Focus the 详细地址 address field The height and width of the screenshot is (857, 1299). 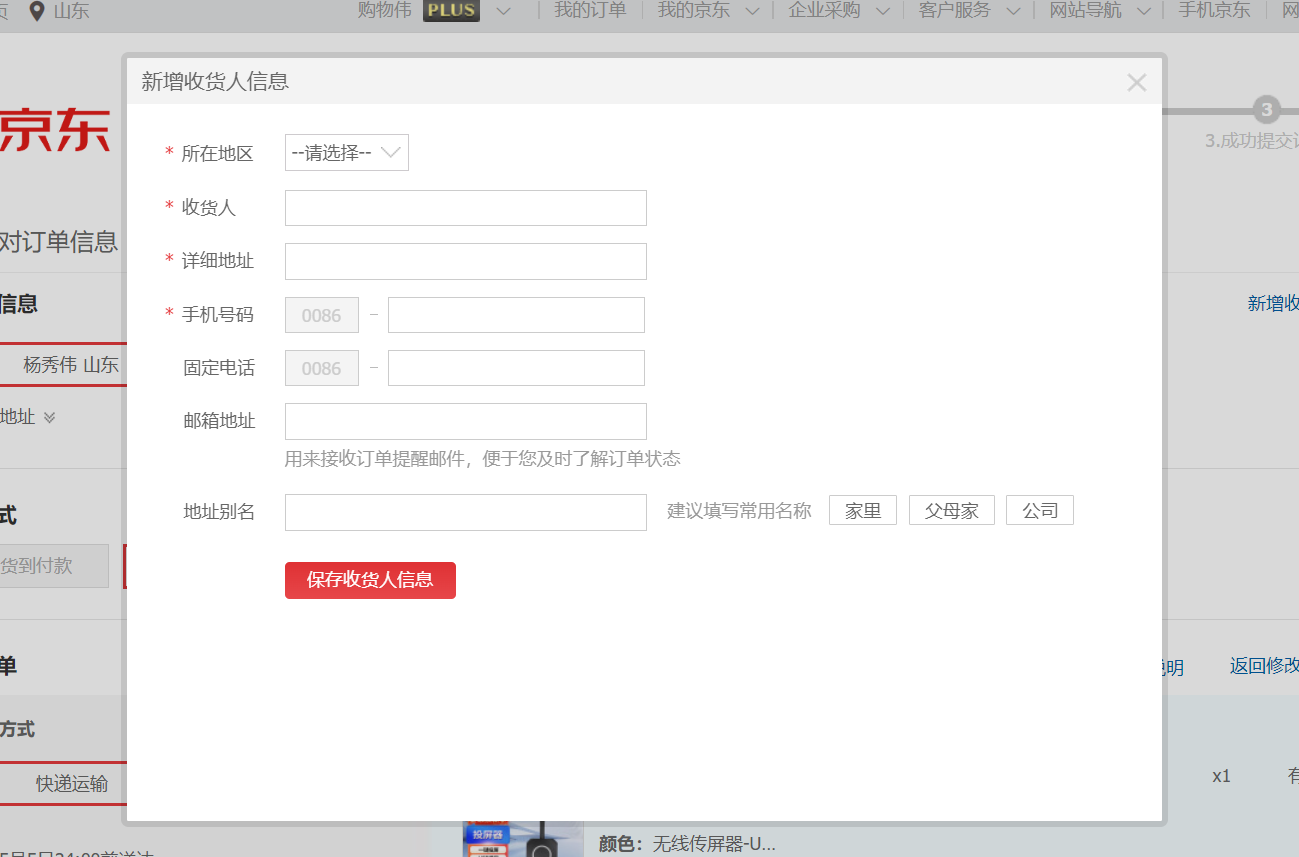pos(465,261)
